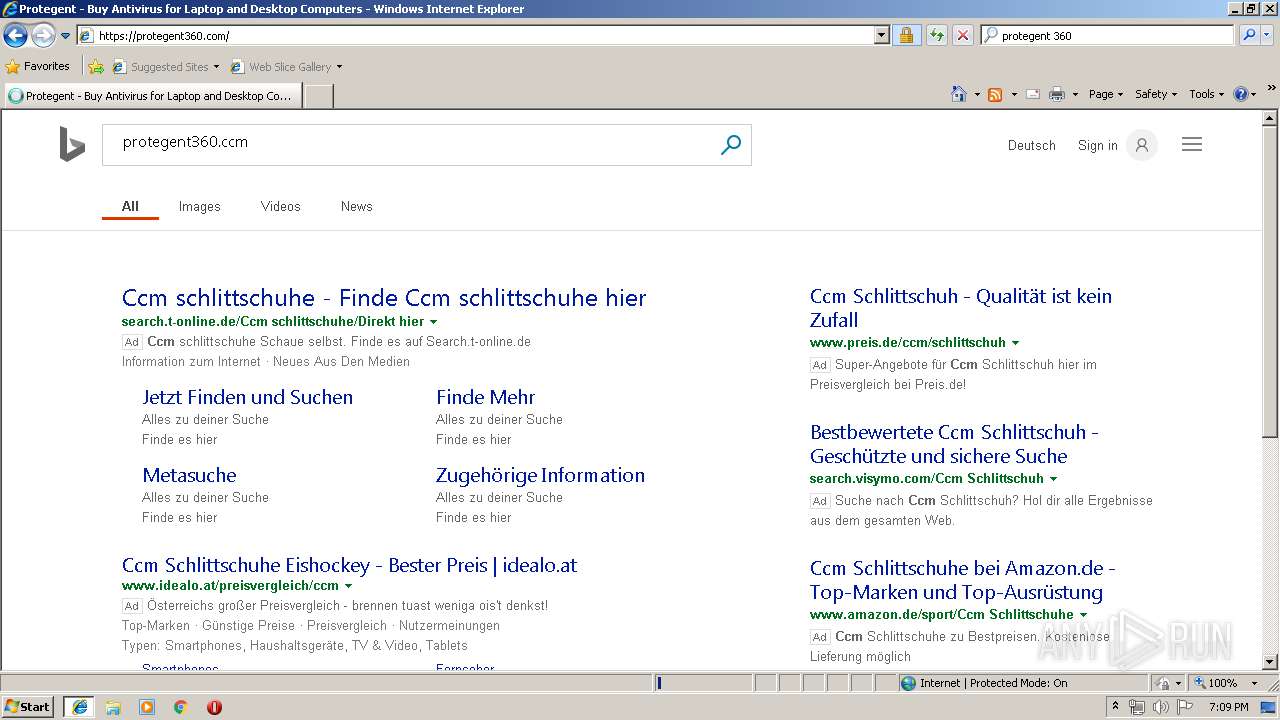Stop loading with the red X icon

coord(962,35)
